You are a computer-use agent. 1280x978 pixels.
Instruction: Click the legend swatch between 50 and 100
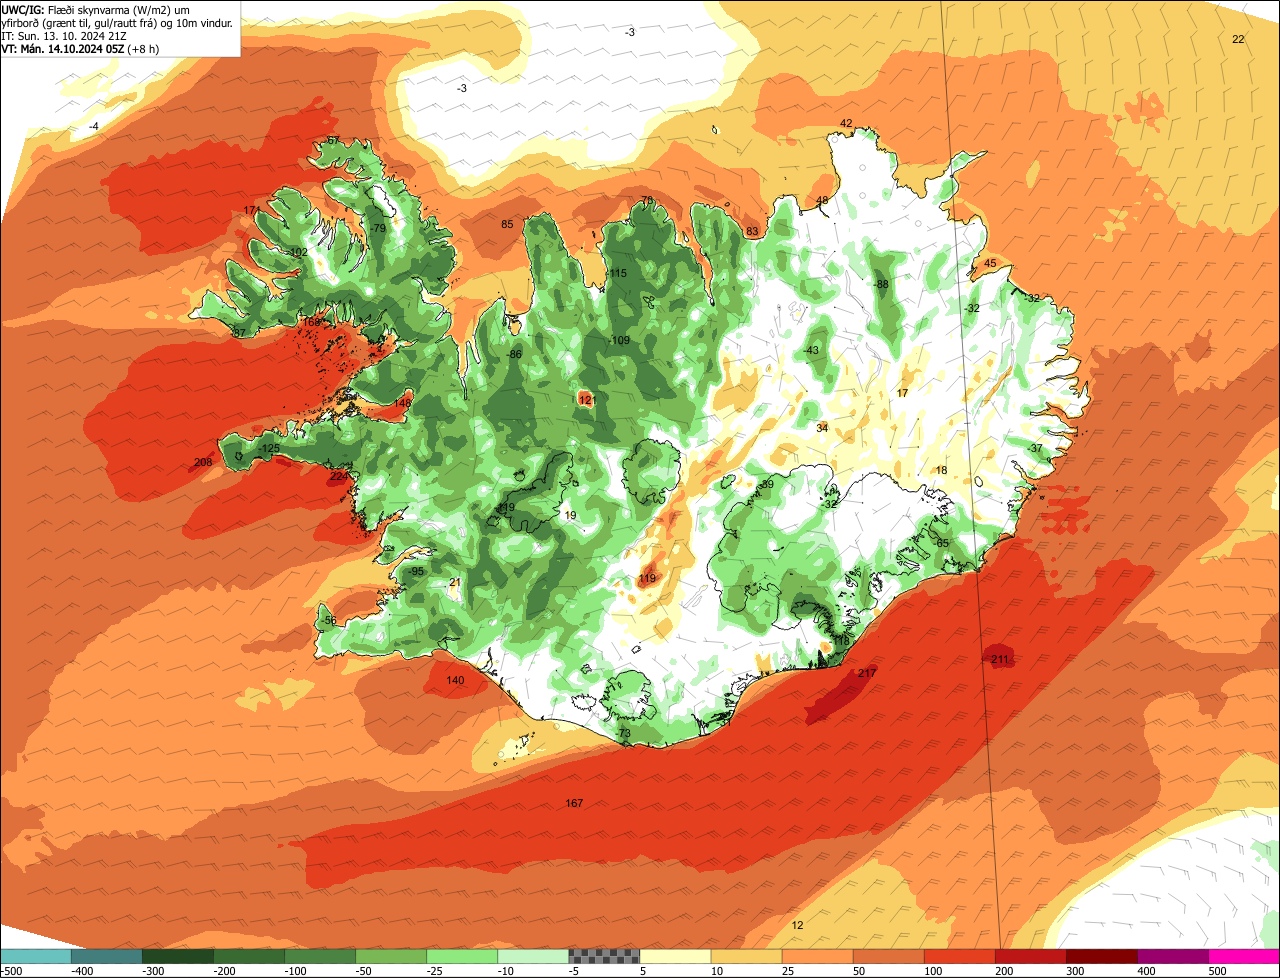tap(889, 956)
